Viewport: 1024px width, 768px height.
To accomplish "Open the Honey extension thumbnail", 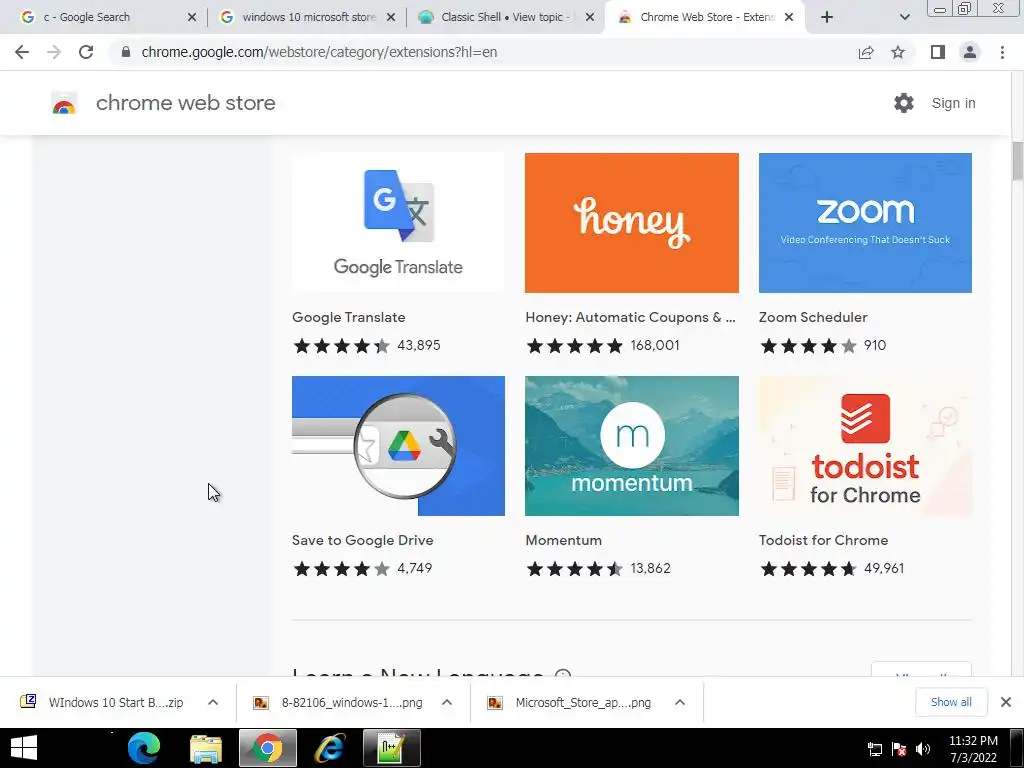I will (632, 223).
